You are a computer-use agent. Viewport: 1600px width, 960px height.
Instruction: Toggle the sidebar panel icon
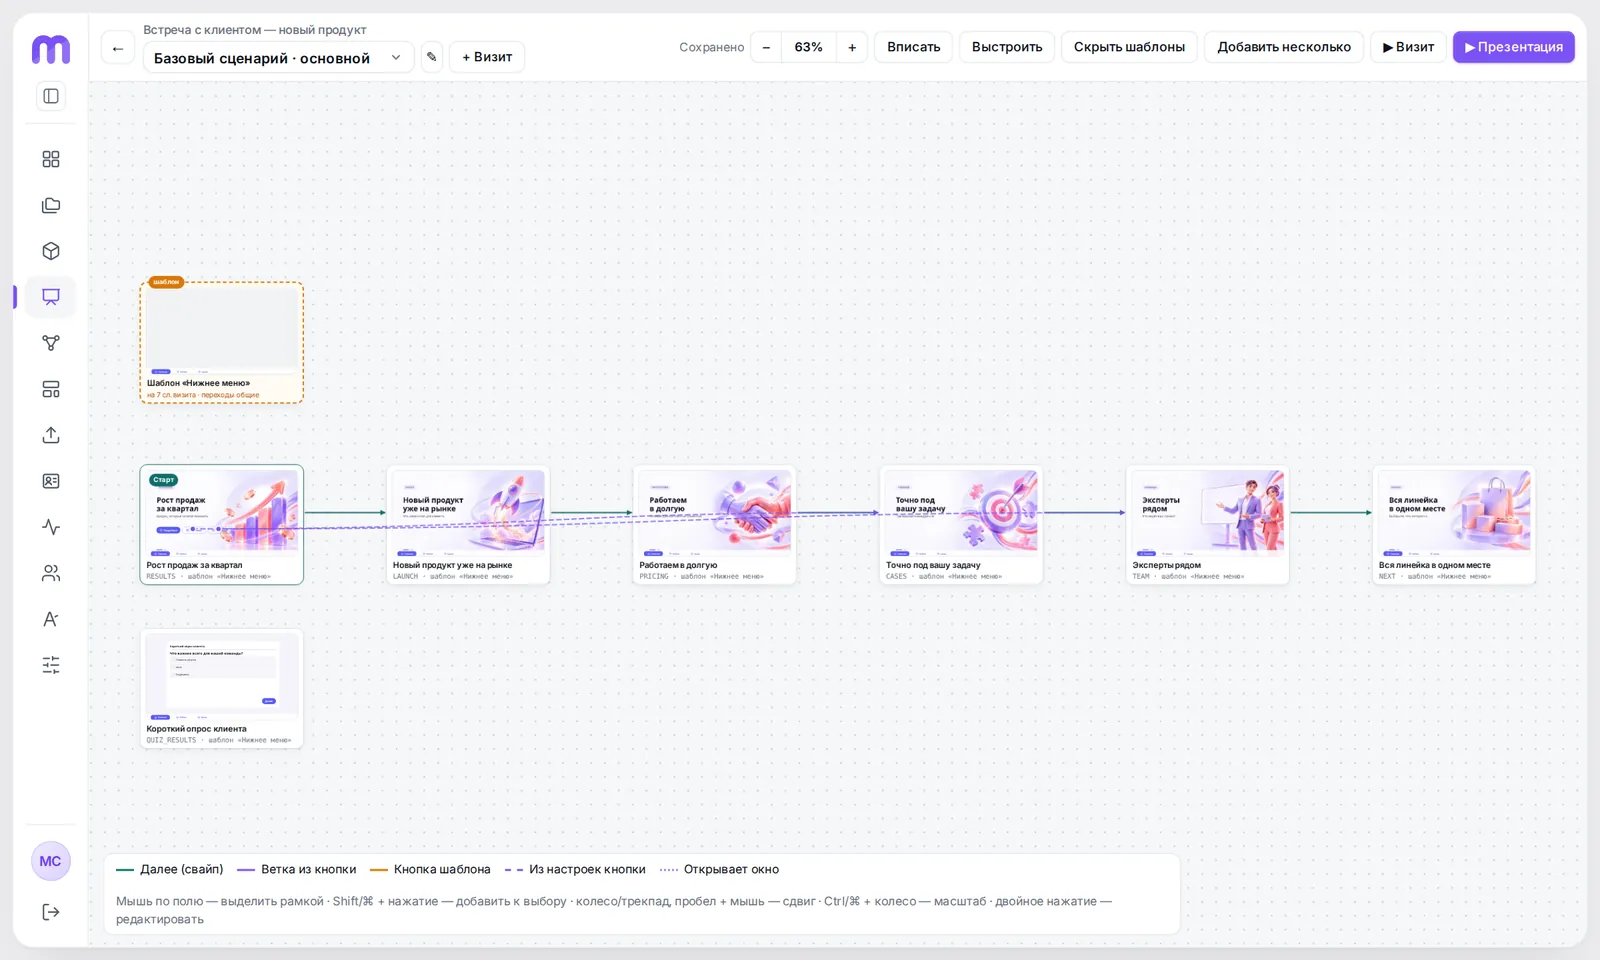tap(51, 96)
